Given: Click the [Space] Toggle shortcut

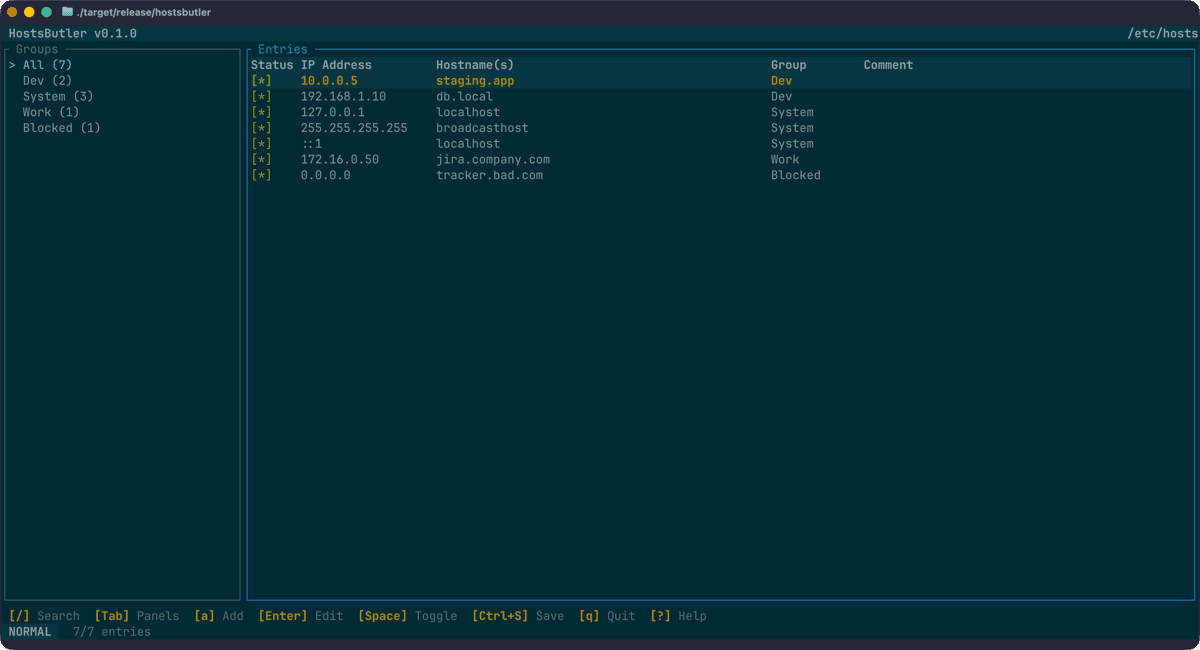Looking at the screenshot, I should [410, 615].
